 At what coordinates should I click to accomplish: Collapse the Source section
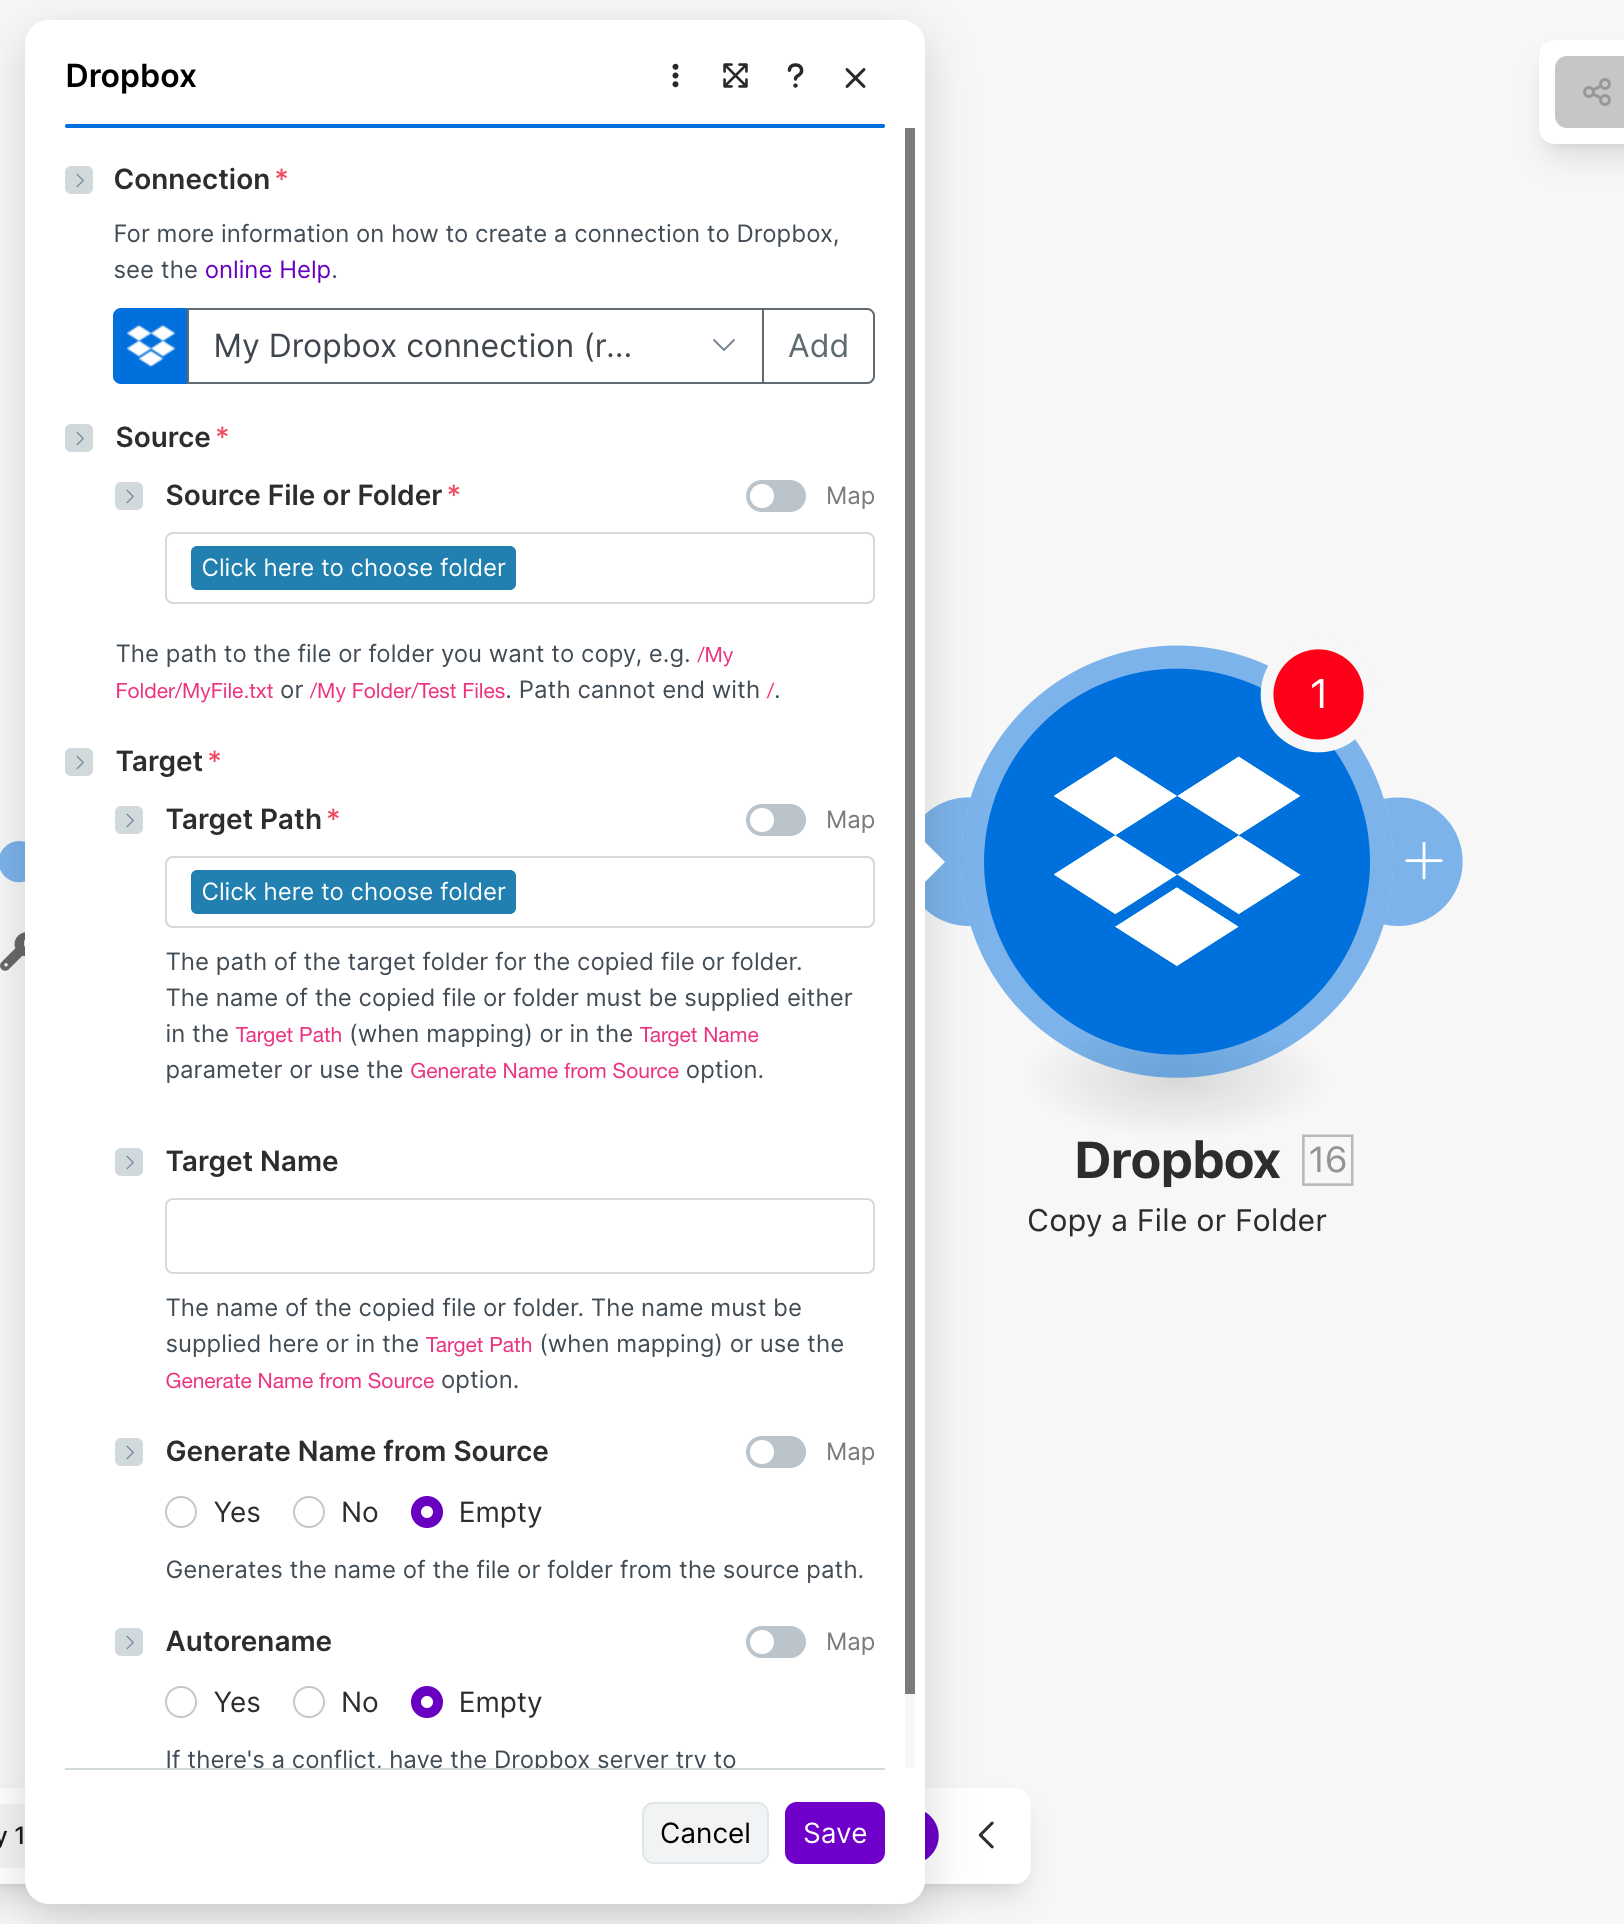(79, 438)
